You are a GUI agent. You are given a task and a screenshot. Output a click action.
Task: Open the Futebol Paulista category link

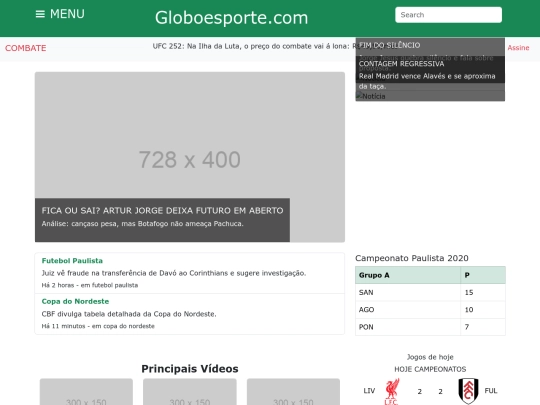72,261
